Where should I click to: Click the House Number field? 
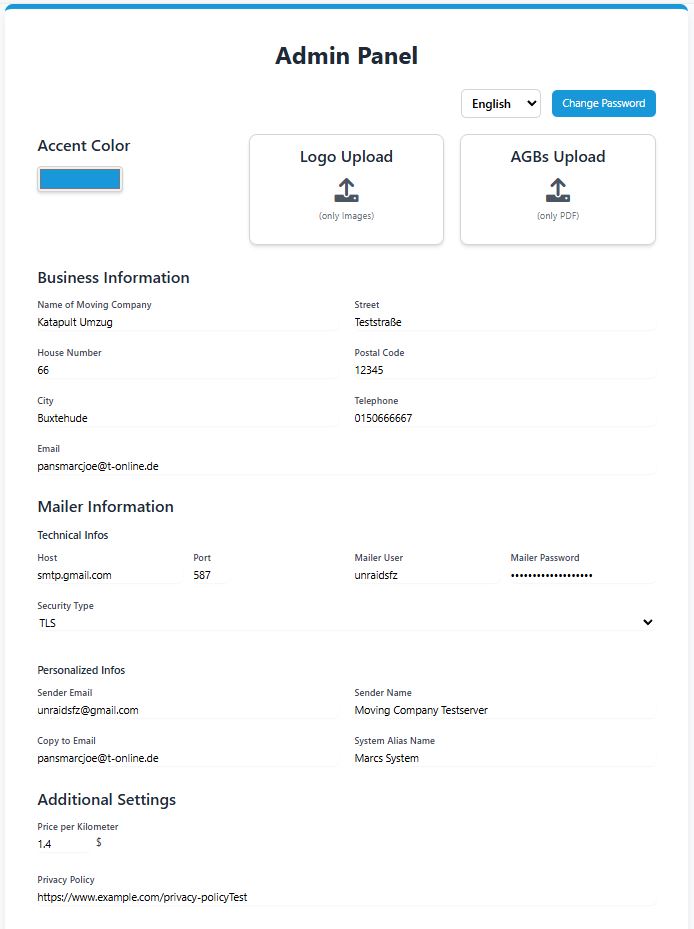coord(187,370)
